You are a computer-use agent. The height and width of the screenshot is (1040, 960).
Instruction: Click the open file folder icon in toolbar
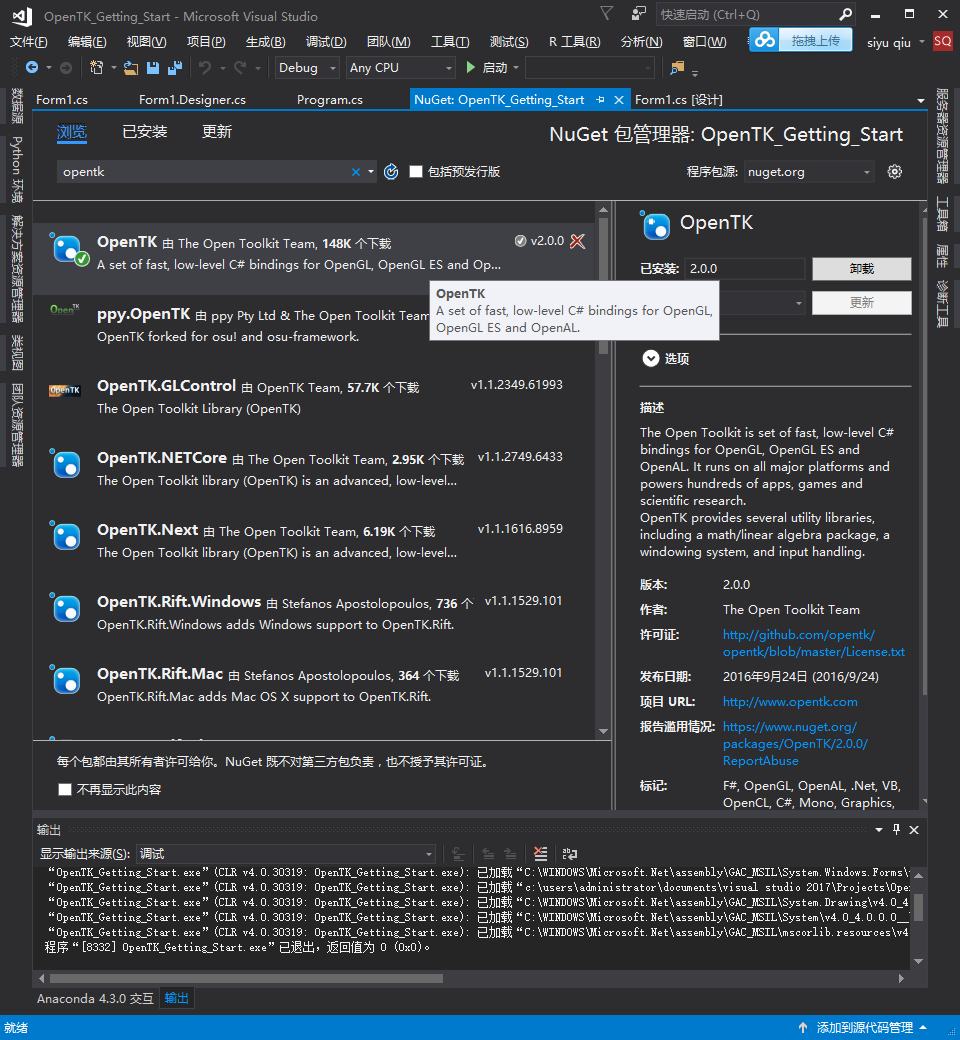pos(131,68)
